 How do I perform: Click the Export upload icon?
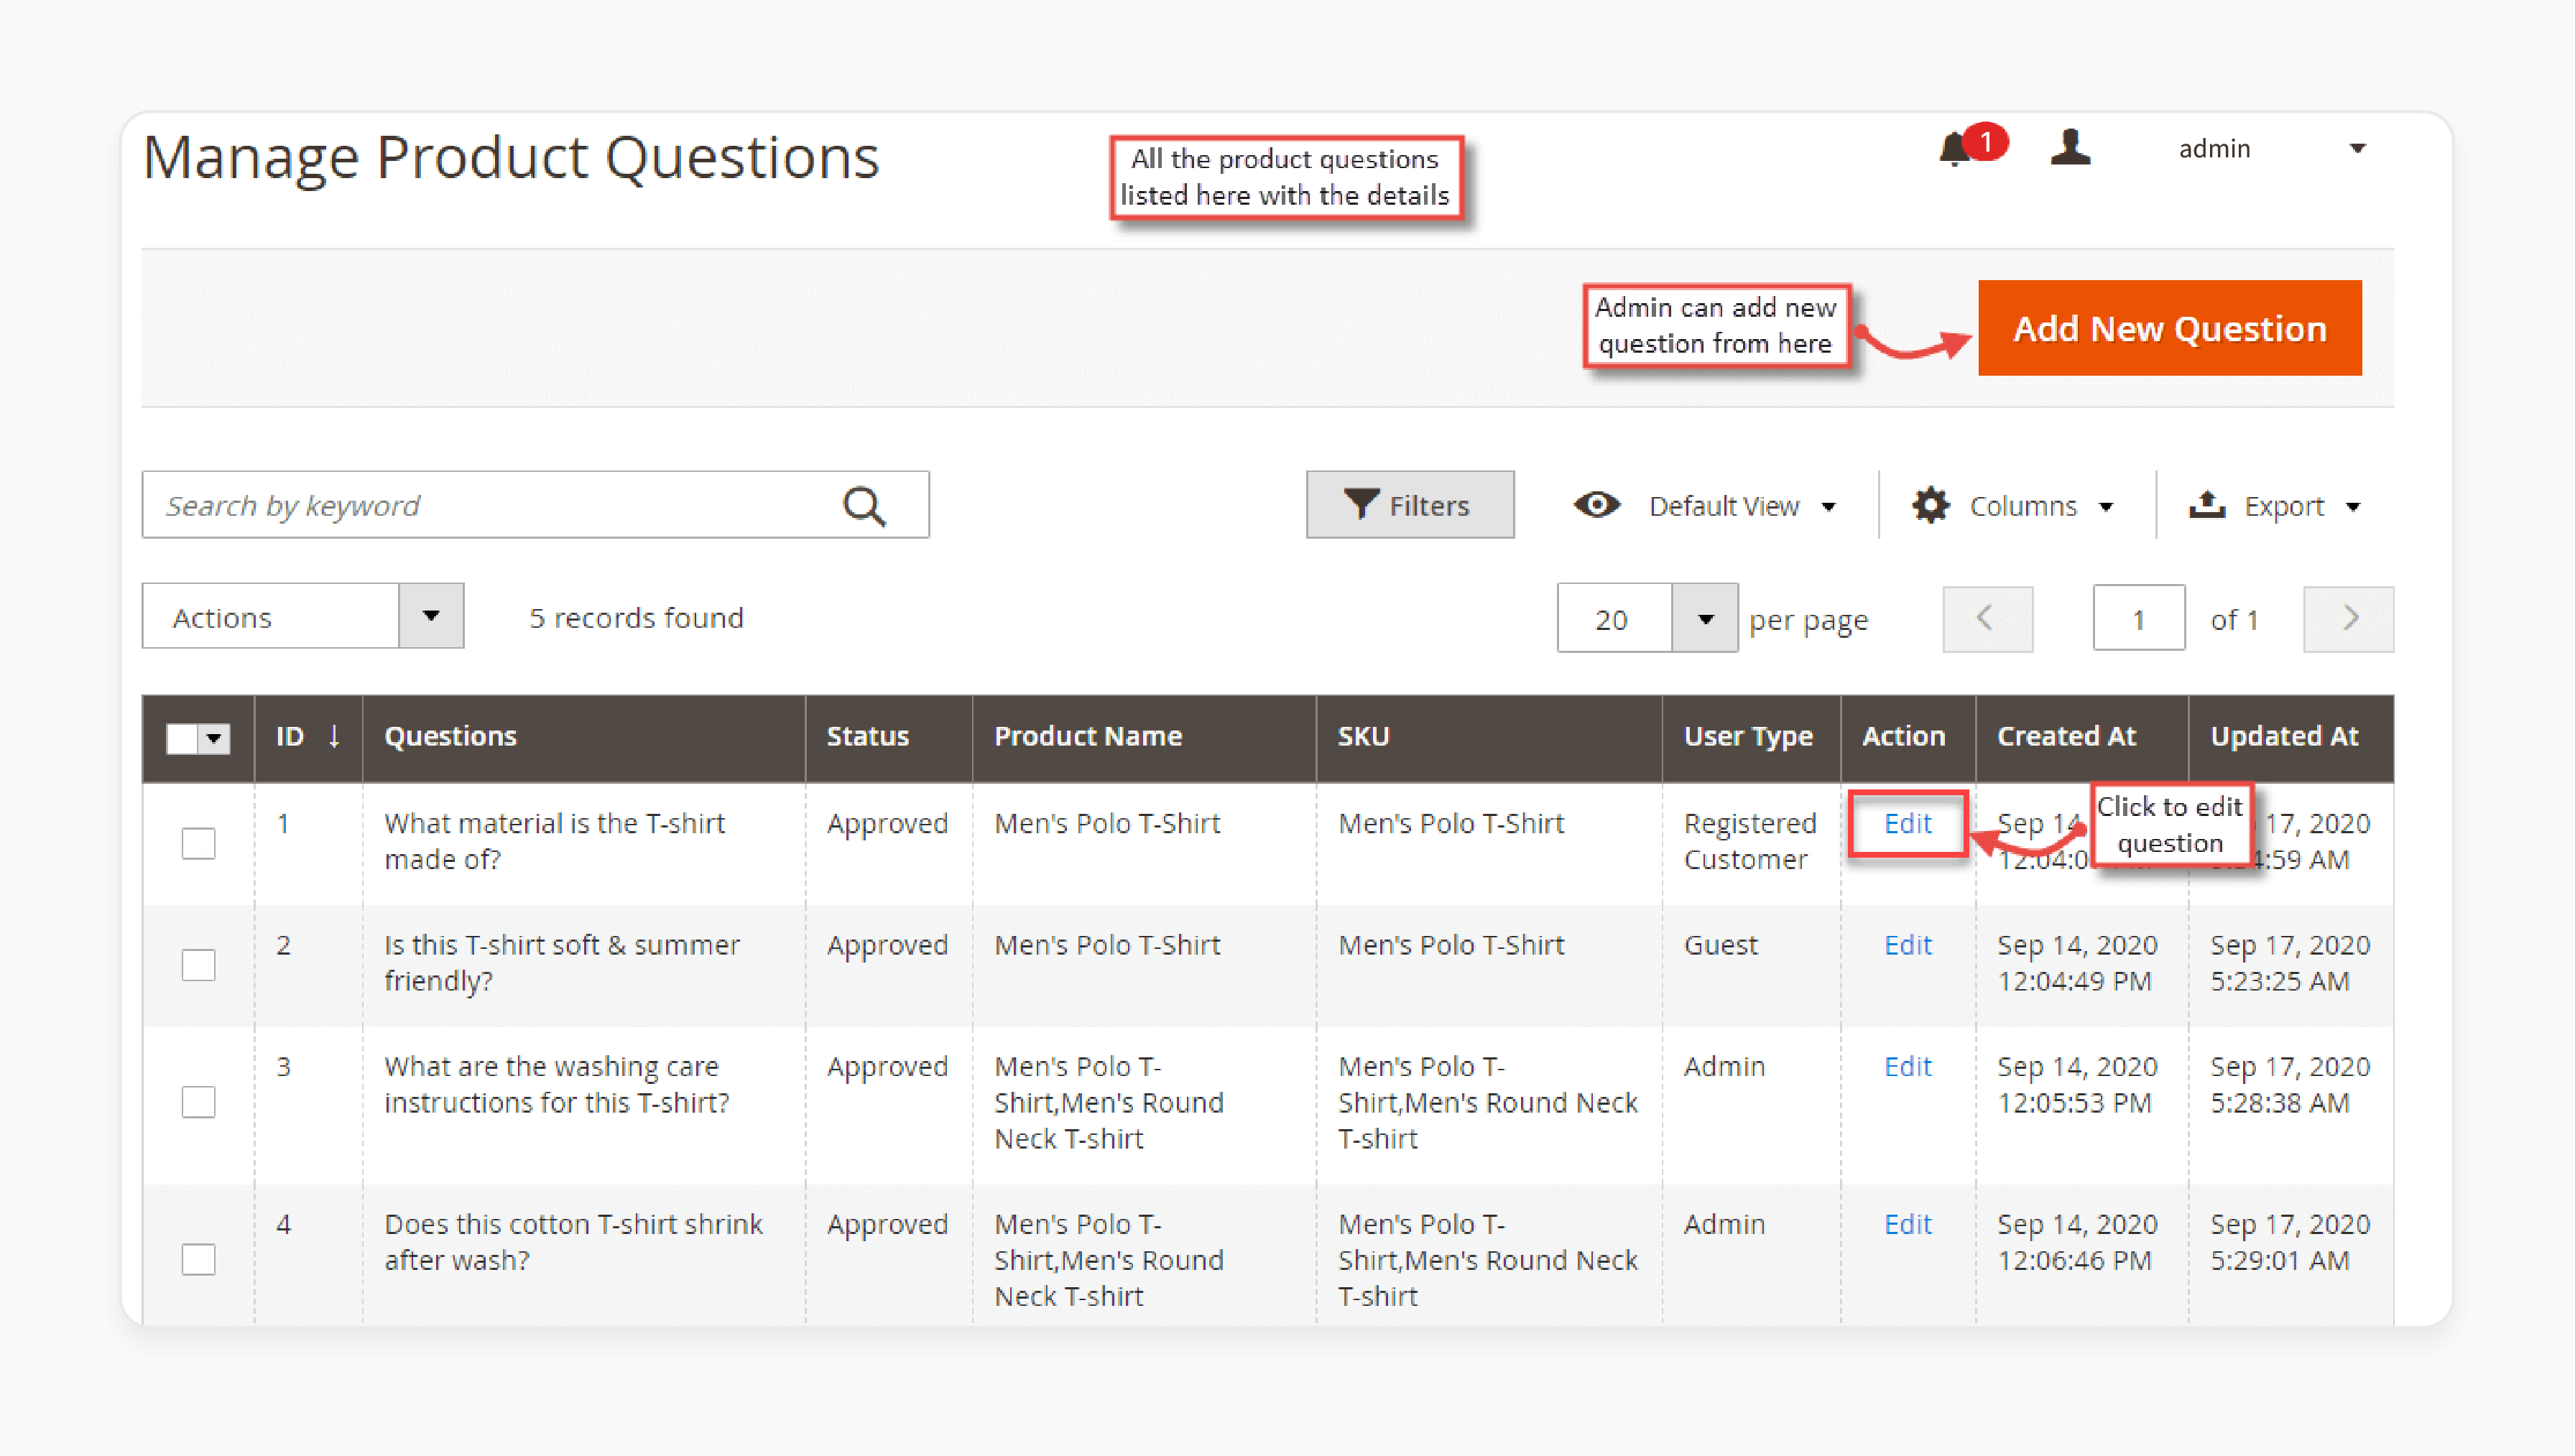click(x=2206, y=505)
